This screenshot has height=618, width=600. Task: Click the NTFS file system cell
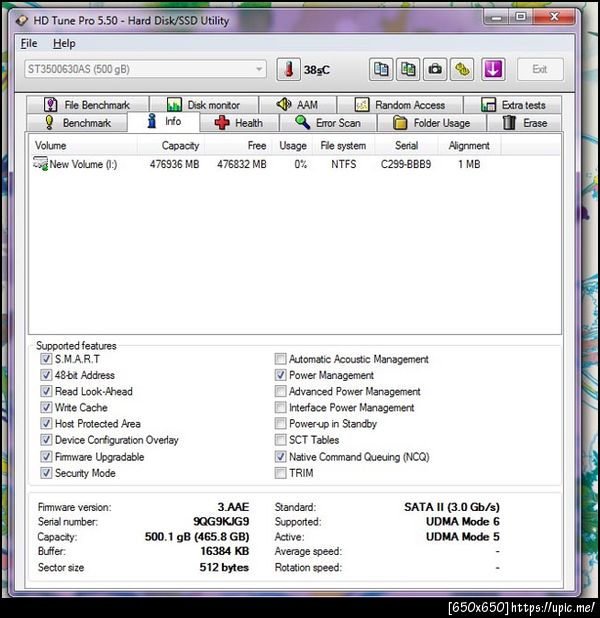[x=343, y=164]
